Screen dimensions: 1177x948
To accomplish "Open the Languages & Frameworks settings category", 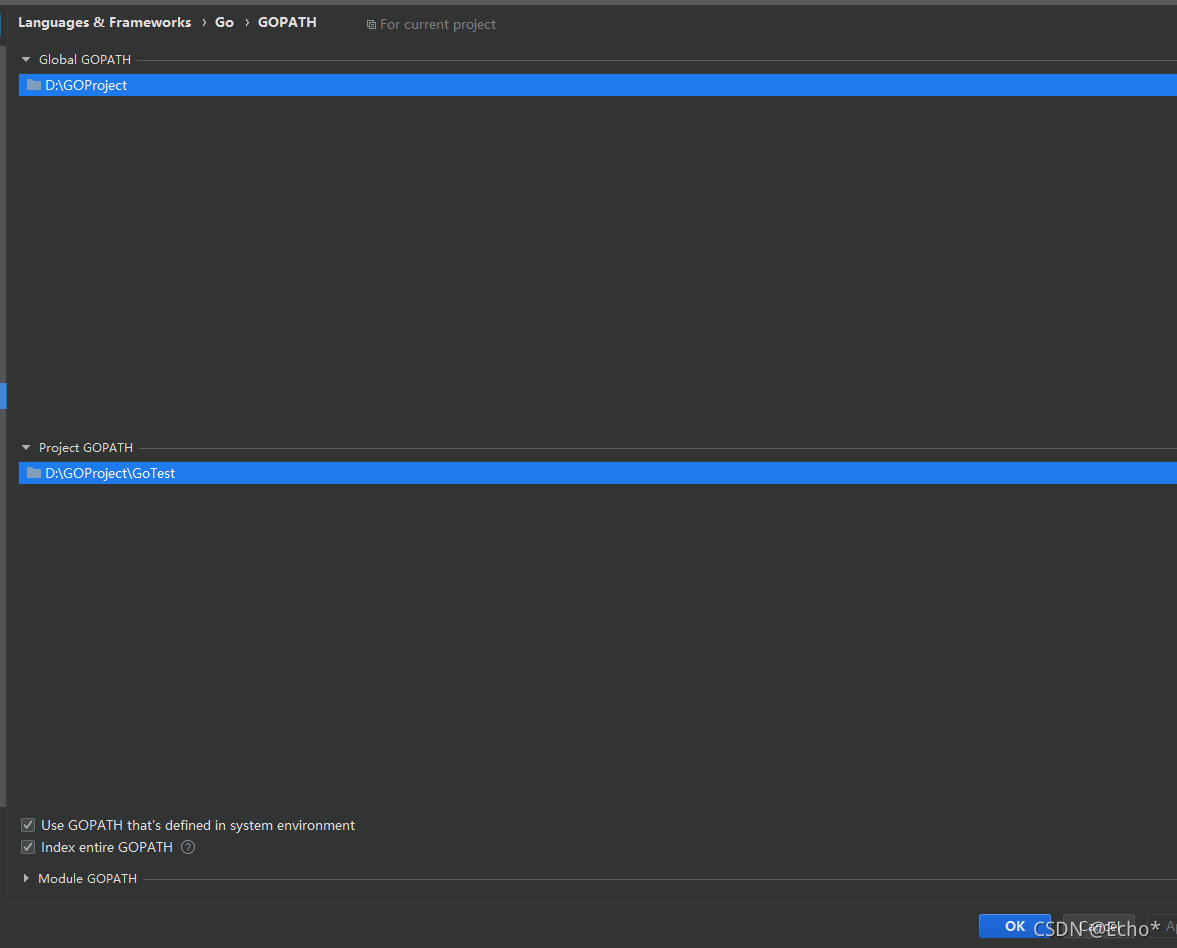I will [104, 22].
